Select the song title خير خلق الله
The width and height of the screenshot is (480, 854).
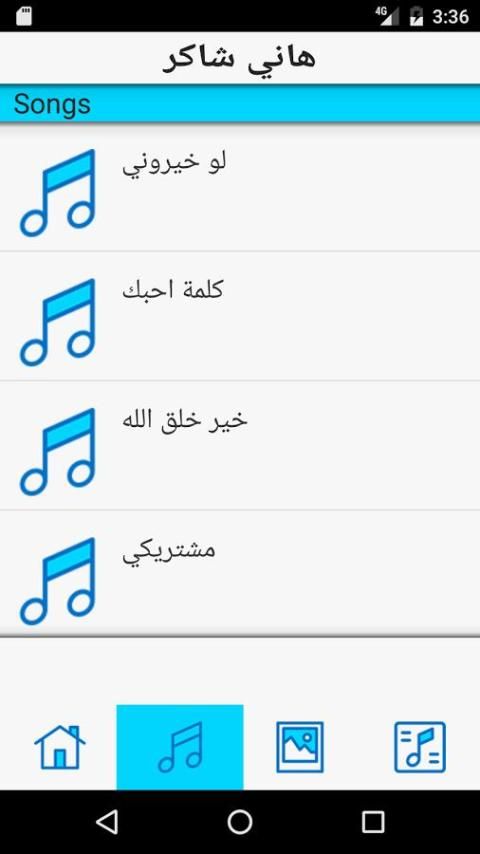click(185, 420)
